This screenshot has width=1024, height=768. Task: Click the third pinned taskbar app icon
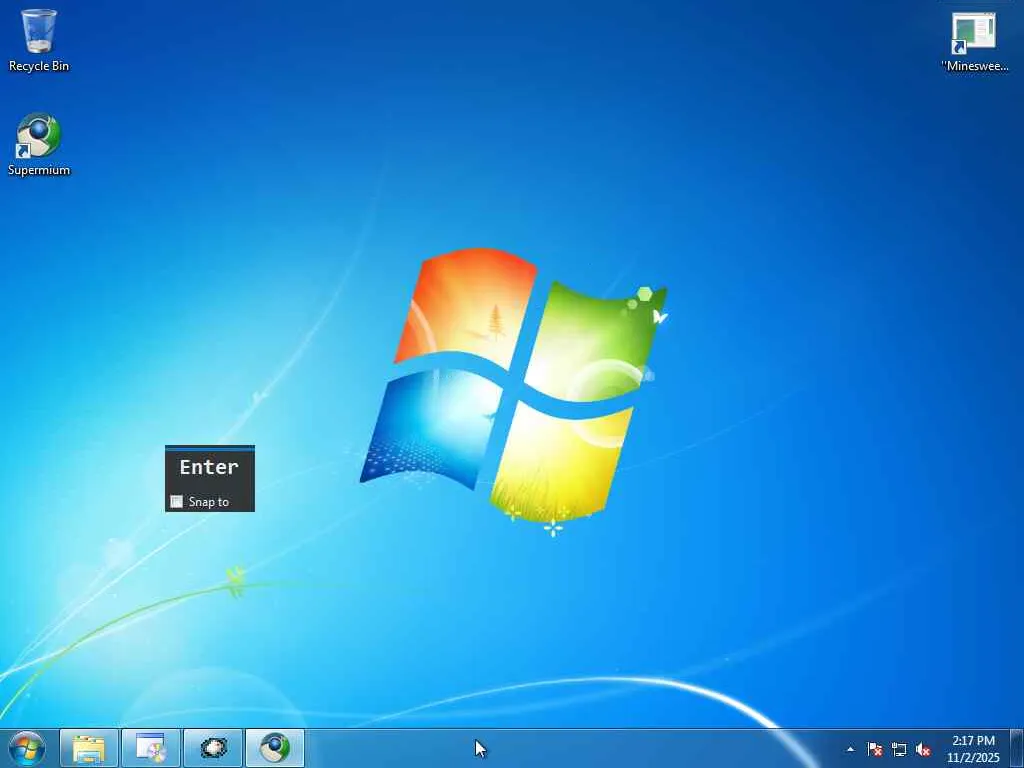213,748
